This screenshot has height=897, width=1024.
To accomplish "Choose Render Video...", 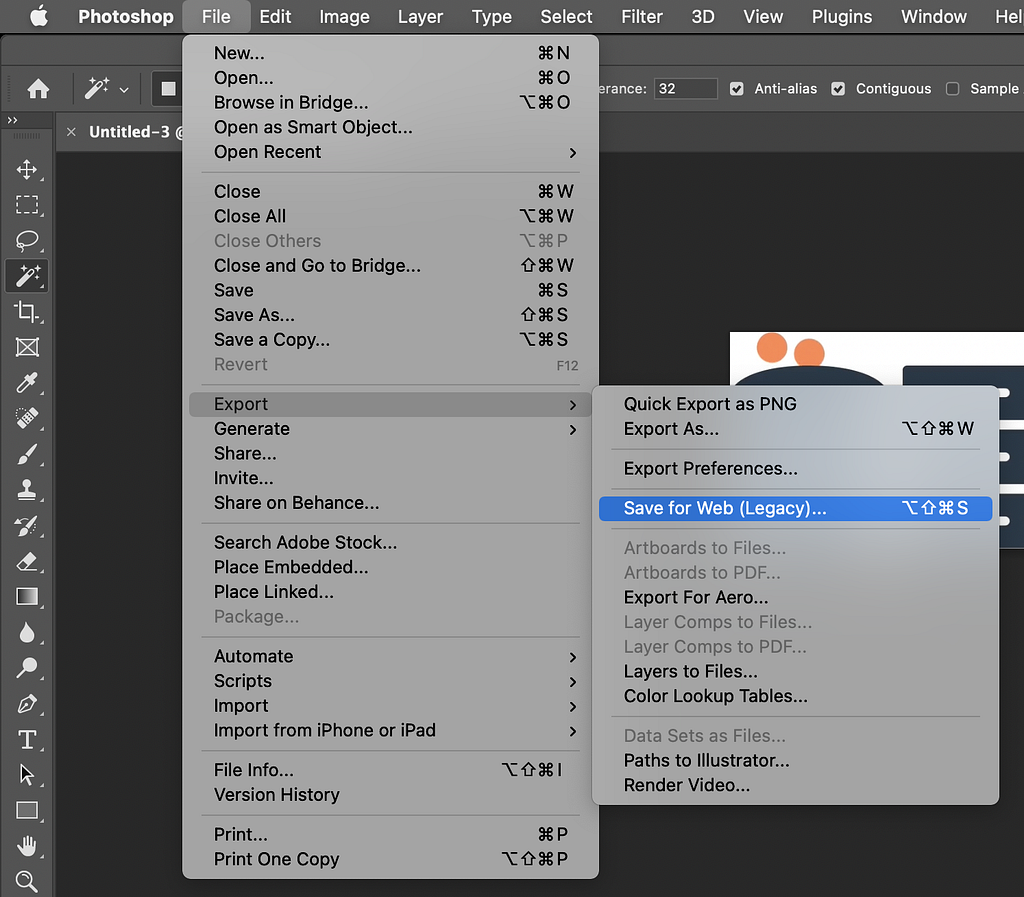I will pyautogui.click(x=795, y=785).
